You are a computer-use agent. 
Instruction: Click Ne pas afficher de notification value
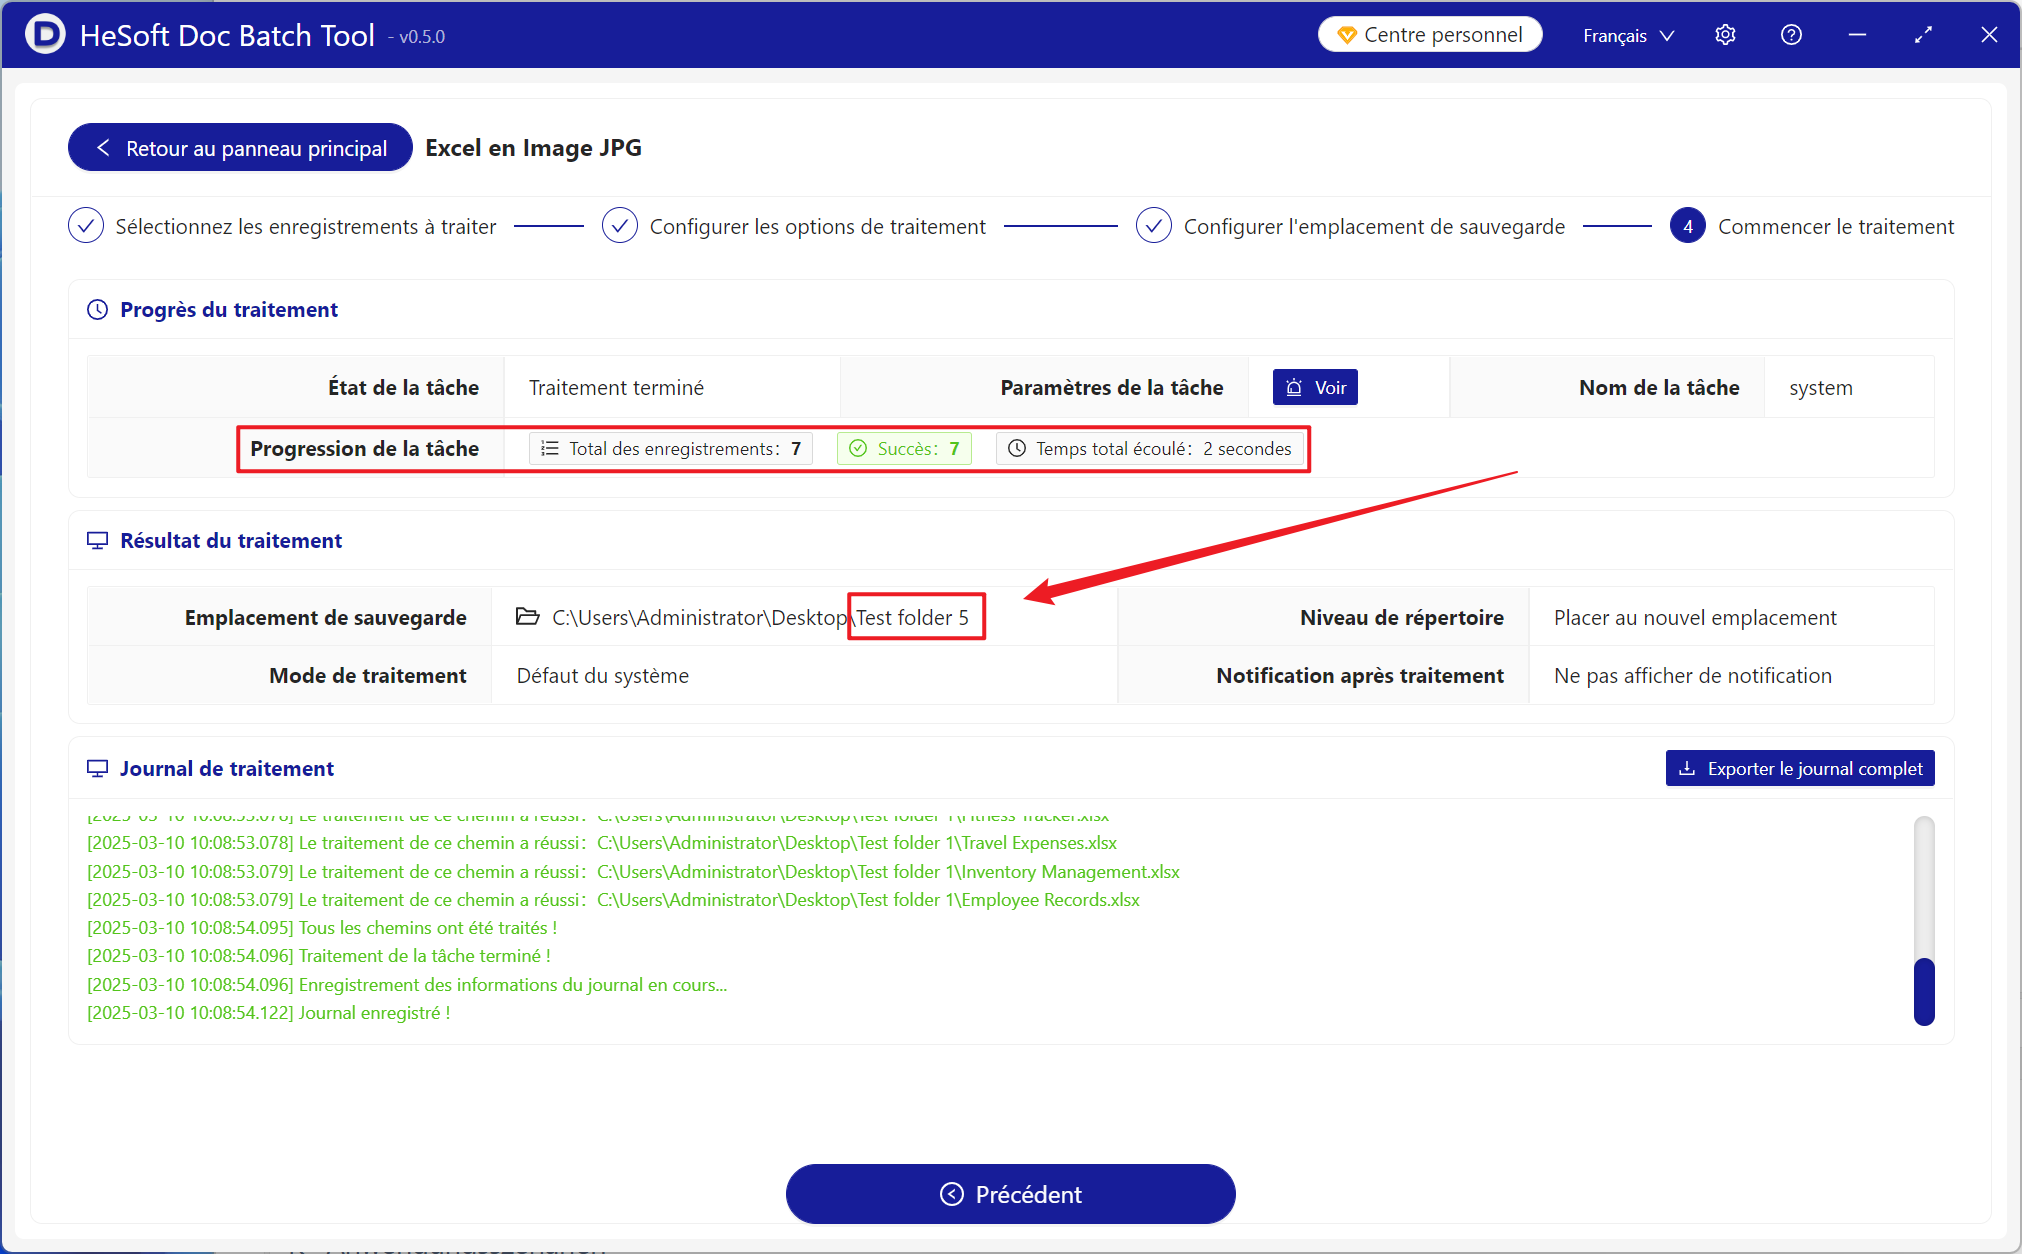[1693, 676]
